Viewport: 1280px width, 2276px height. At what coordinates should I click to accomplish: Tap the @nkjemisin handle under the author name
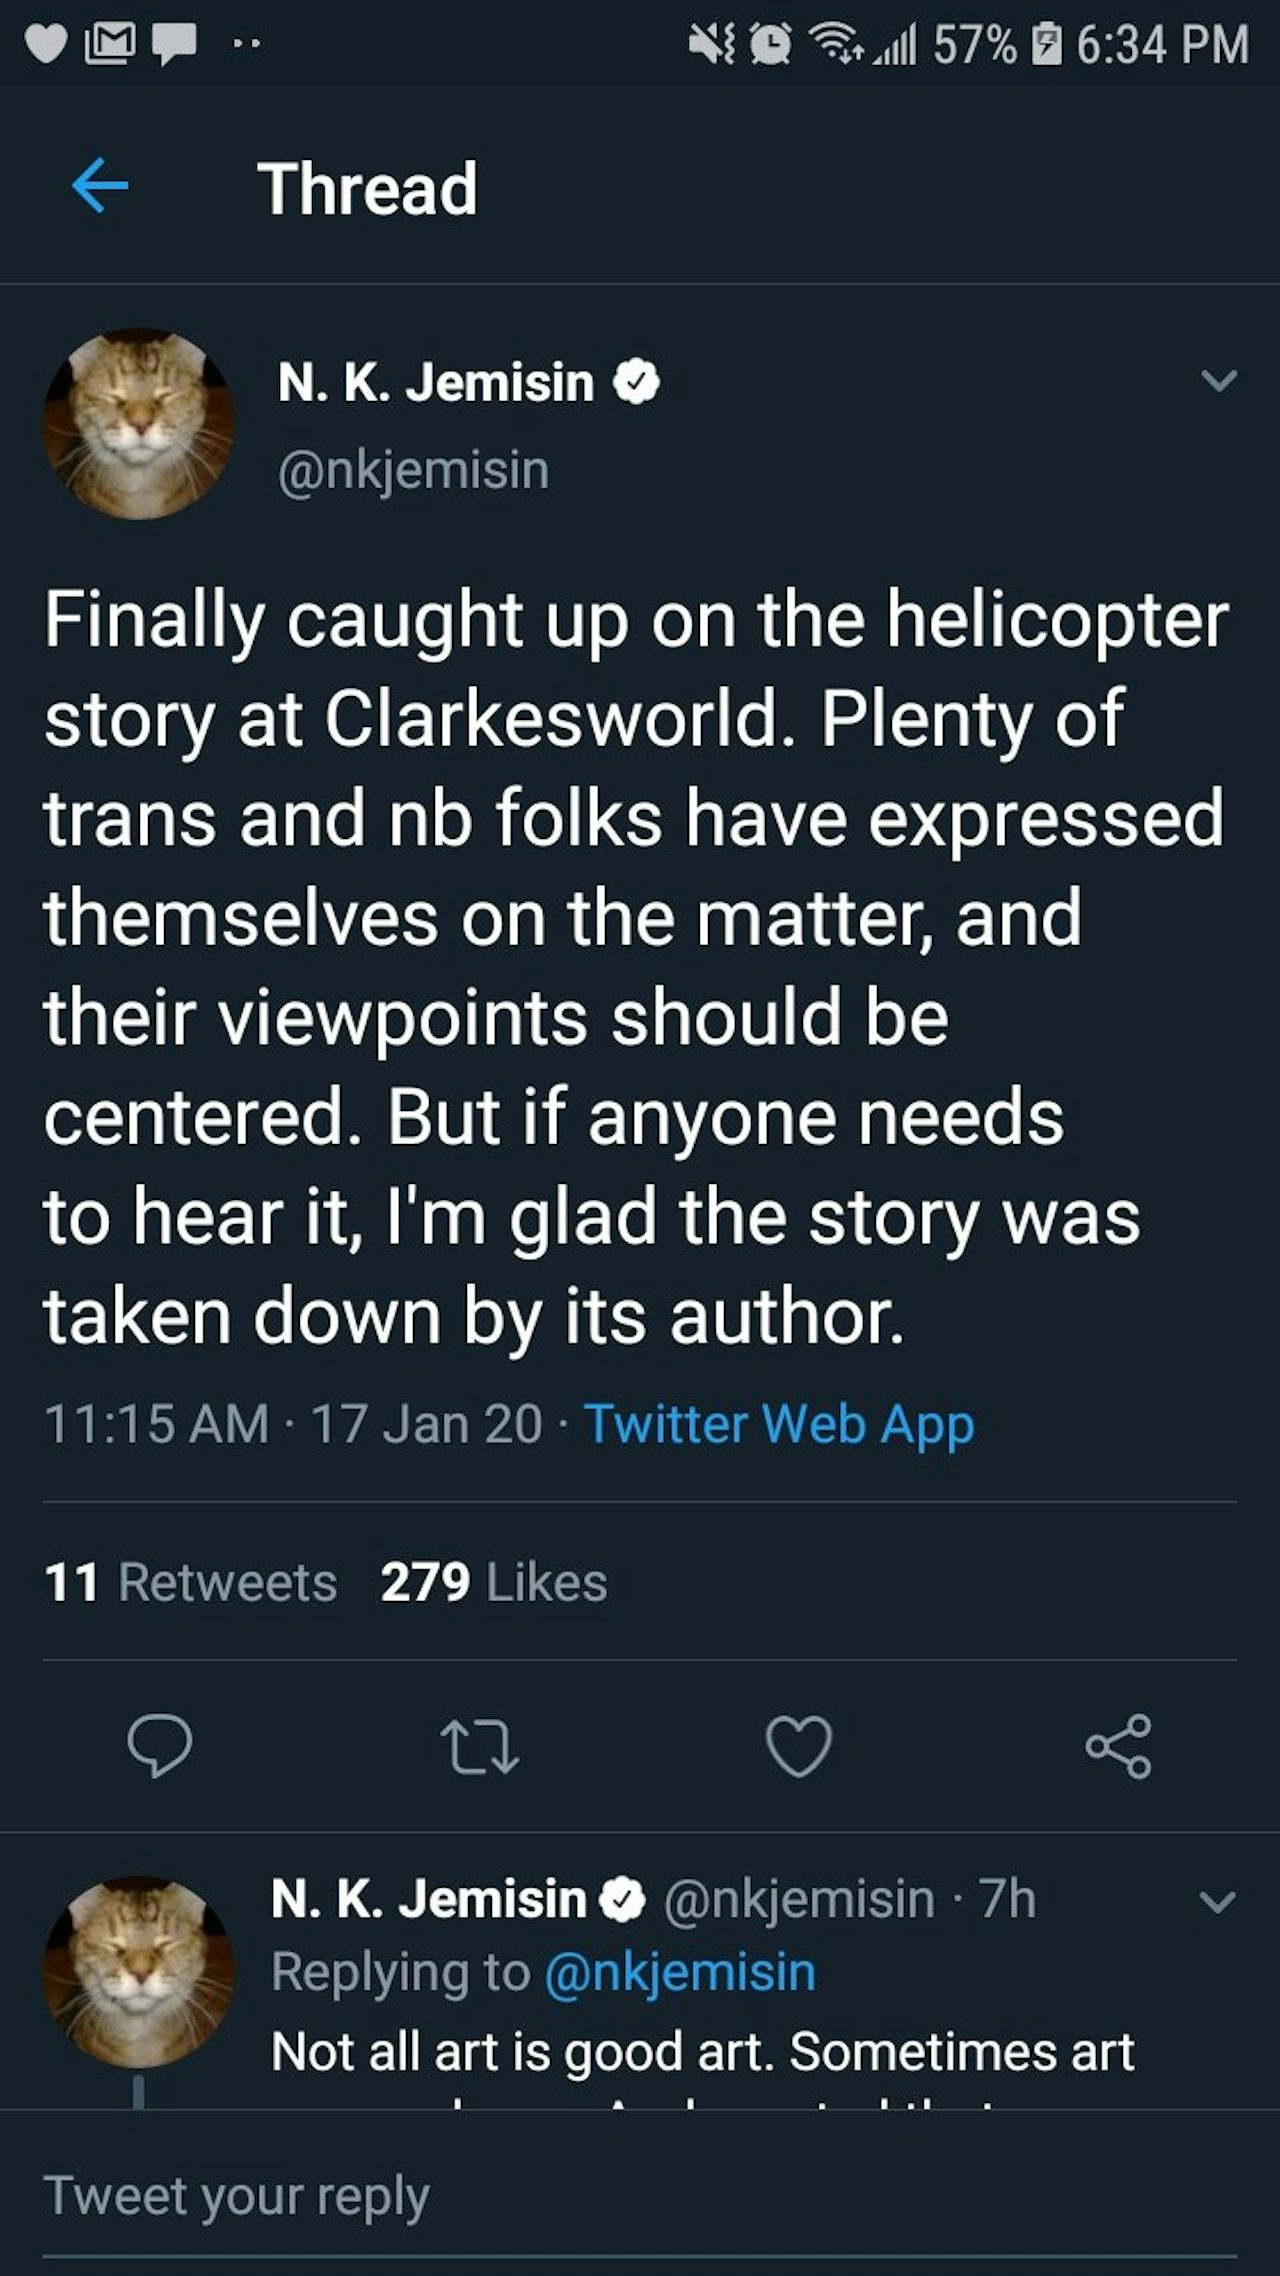(414, 470)
